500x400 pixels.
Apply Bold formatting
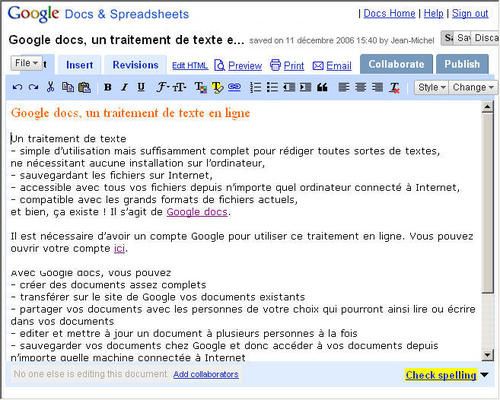(x=108, y=87)
